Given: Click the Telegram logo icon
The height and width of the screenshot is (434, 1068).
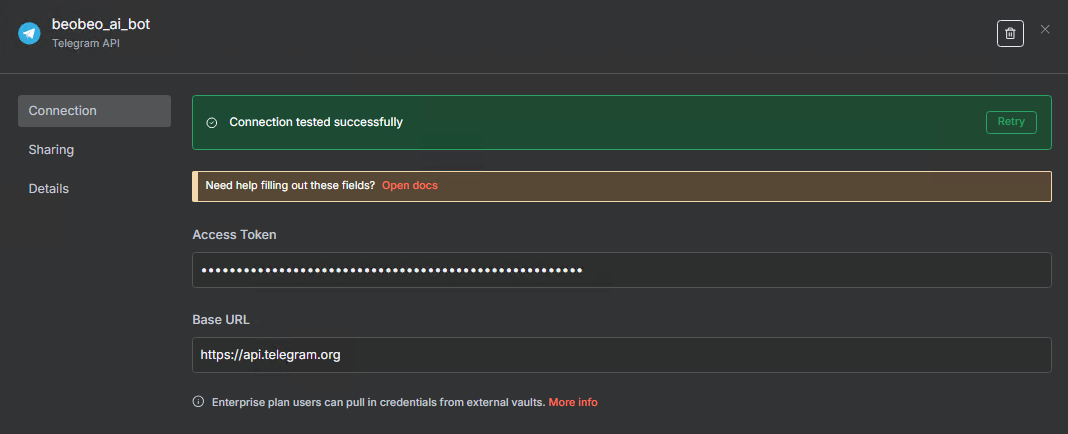Looking at the screenshot, I should click(x=29, y=33).
